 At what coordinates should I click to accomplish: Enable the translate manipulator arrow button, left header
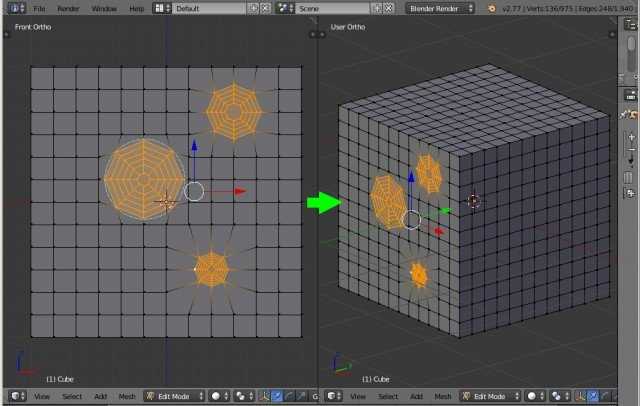(277, 396)
